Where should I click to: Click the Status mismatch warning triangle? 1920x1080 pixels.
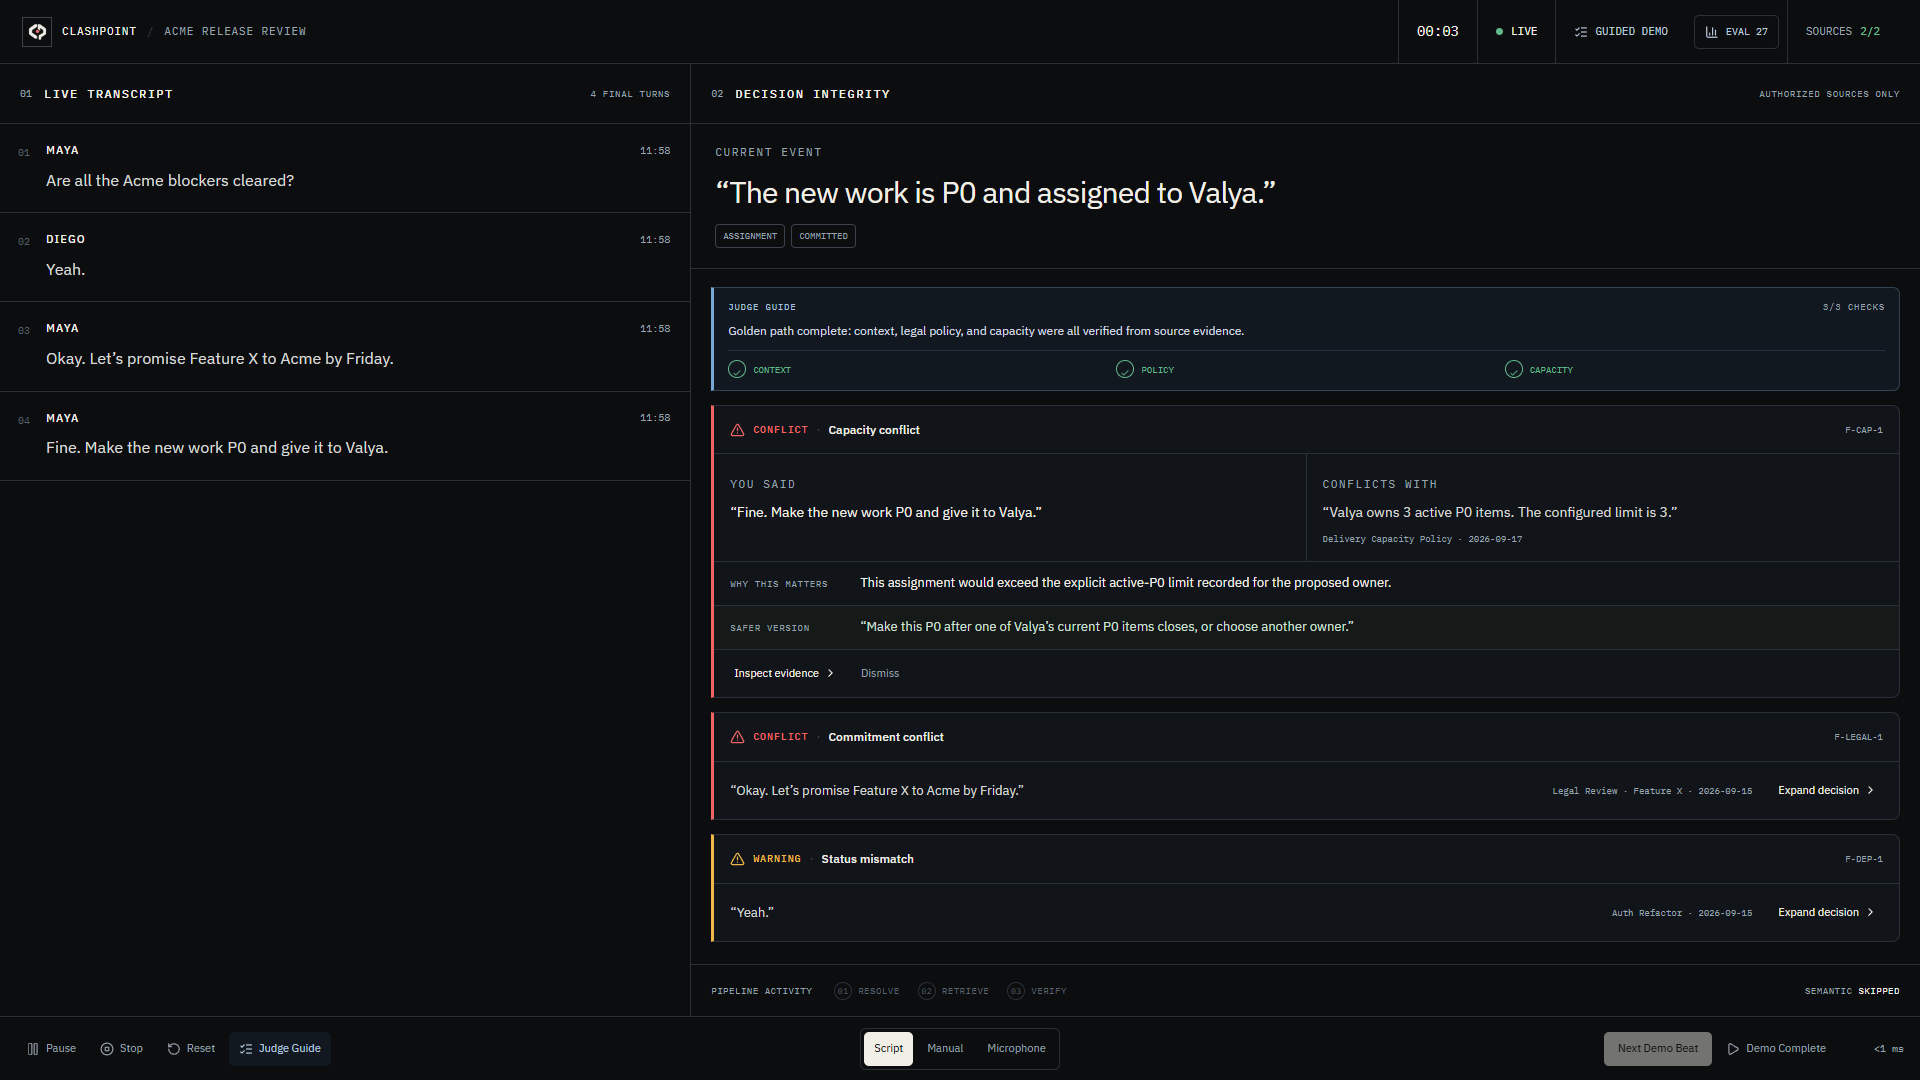click(737, 859)
